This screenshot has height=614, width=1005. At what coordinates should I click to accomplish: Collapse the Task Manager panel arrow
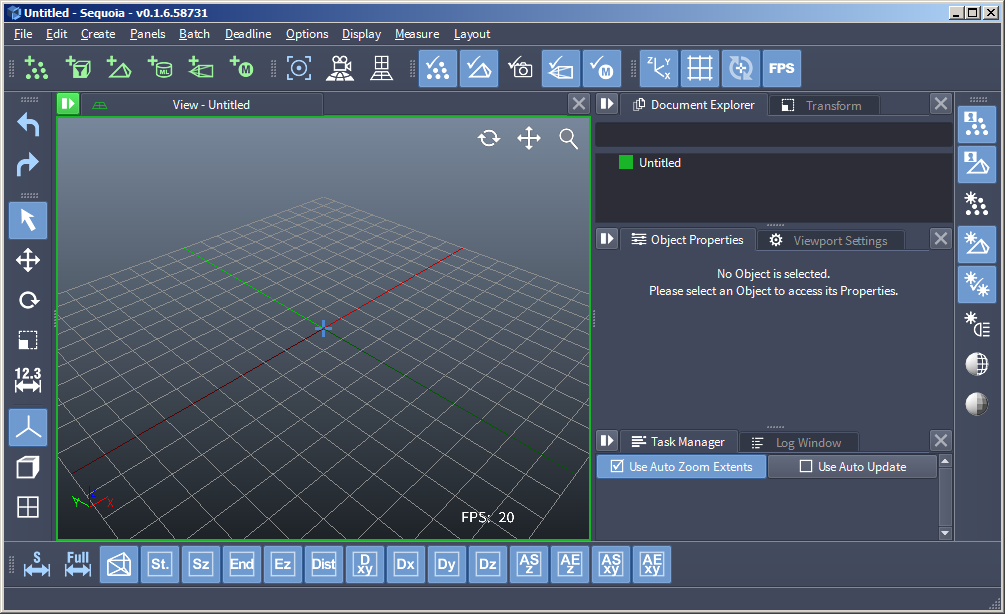(606, 441)
